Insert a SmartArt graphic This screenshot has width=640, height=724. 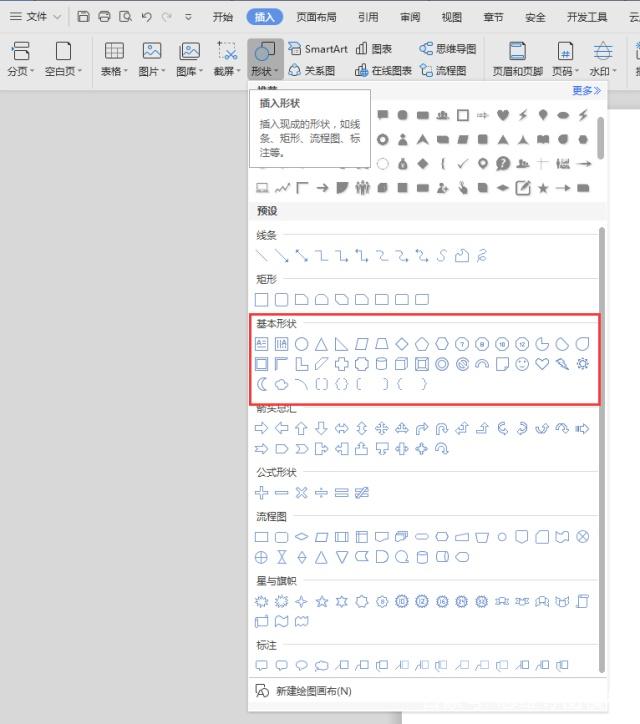click(x=318, y=48)
